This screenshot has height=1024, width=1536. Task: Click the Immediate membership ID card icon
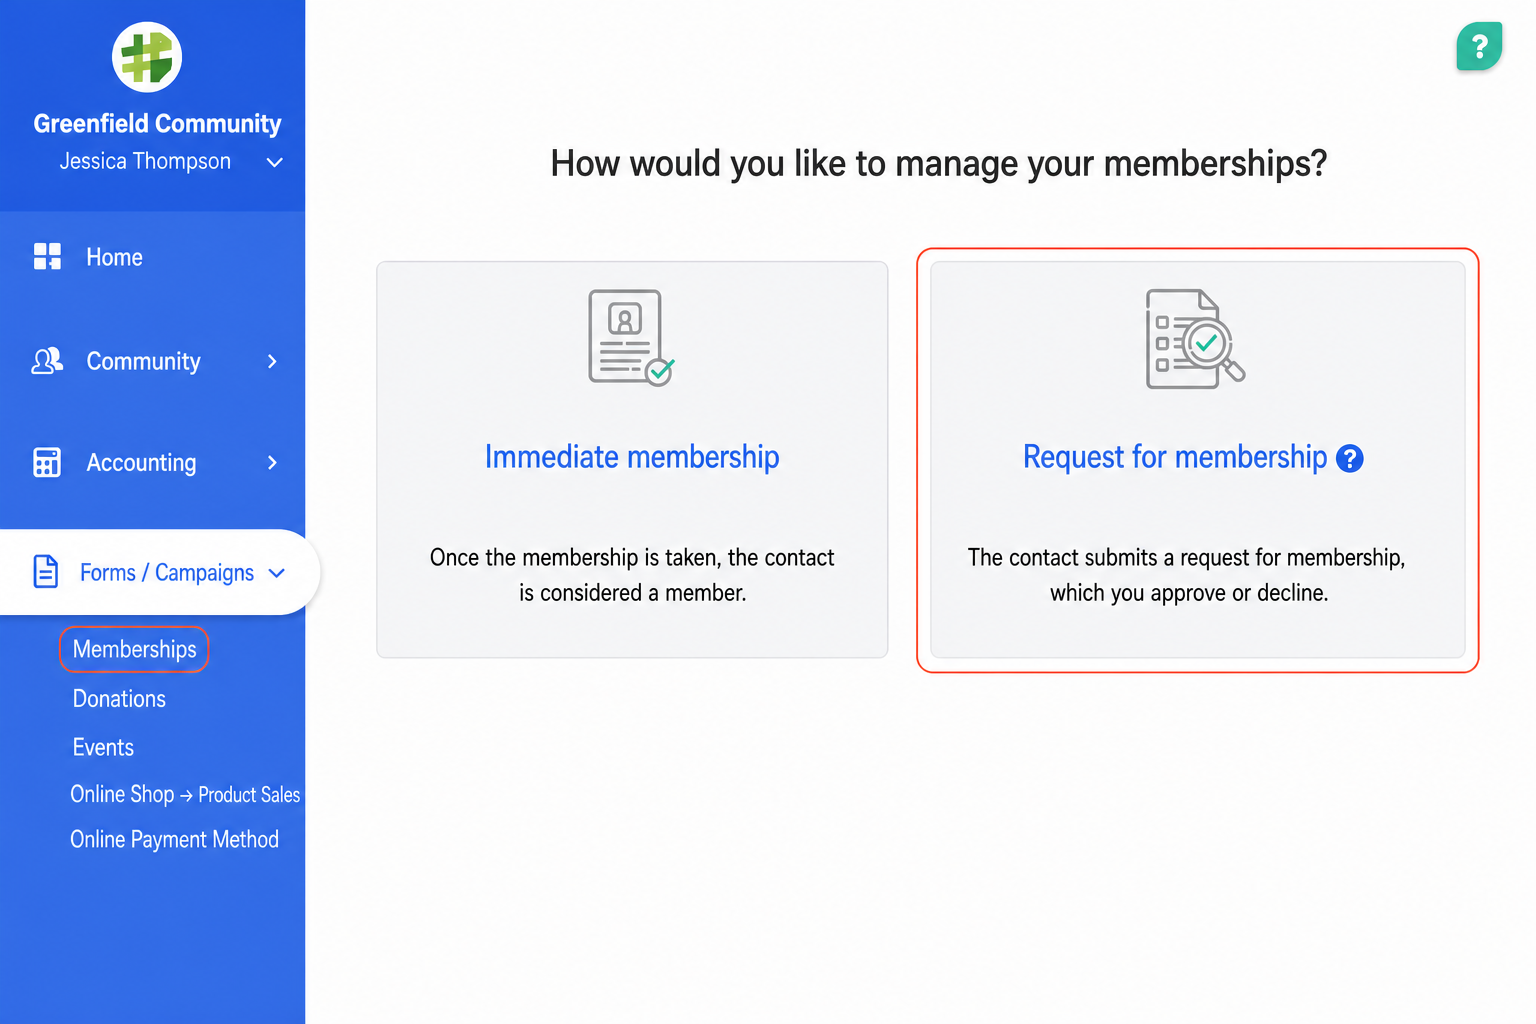click(631, 338)
